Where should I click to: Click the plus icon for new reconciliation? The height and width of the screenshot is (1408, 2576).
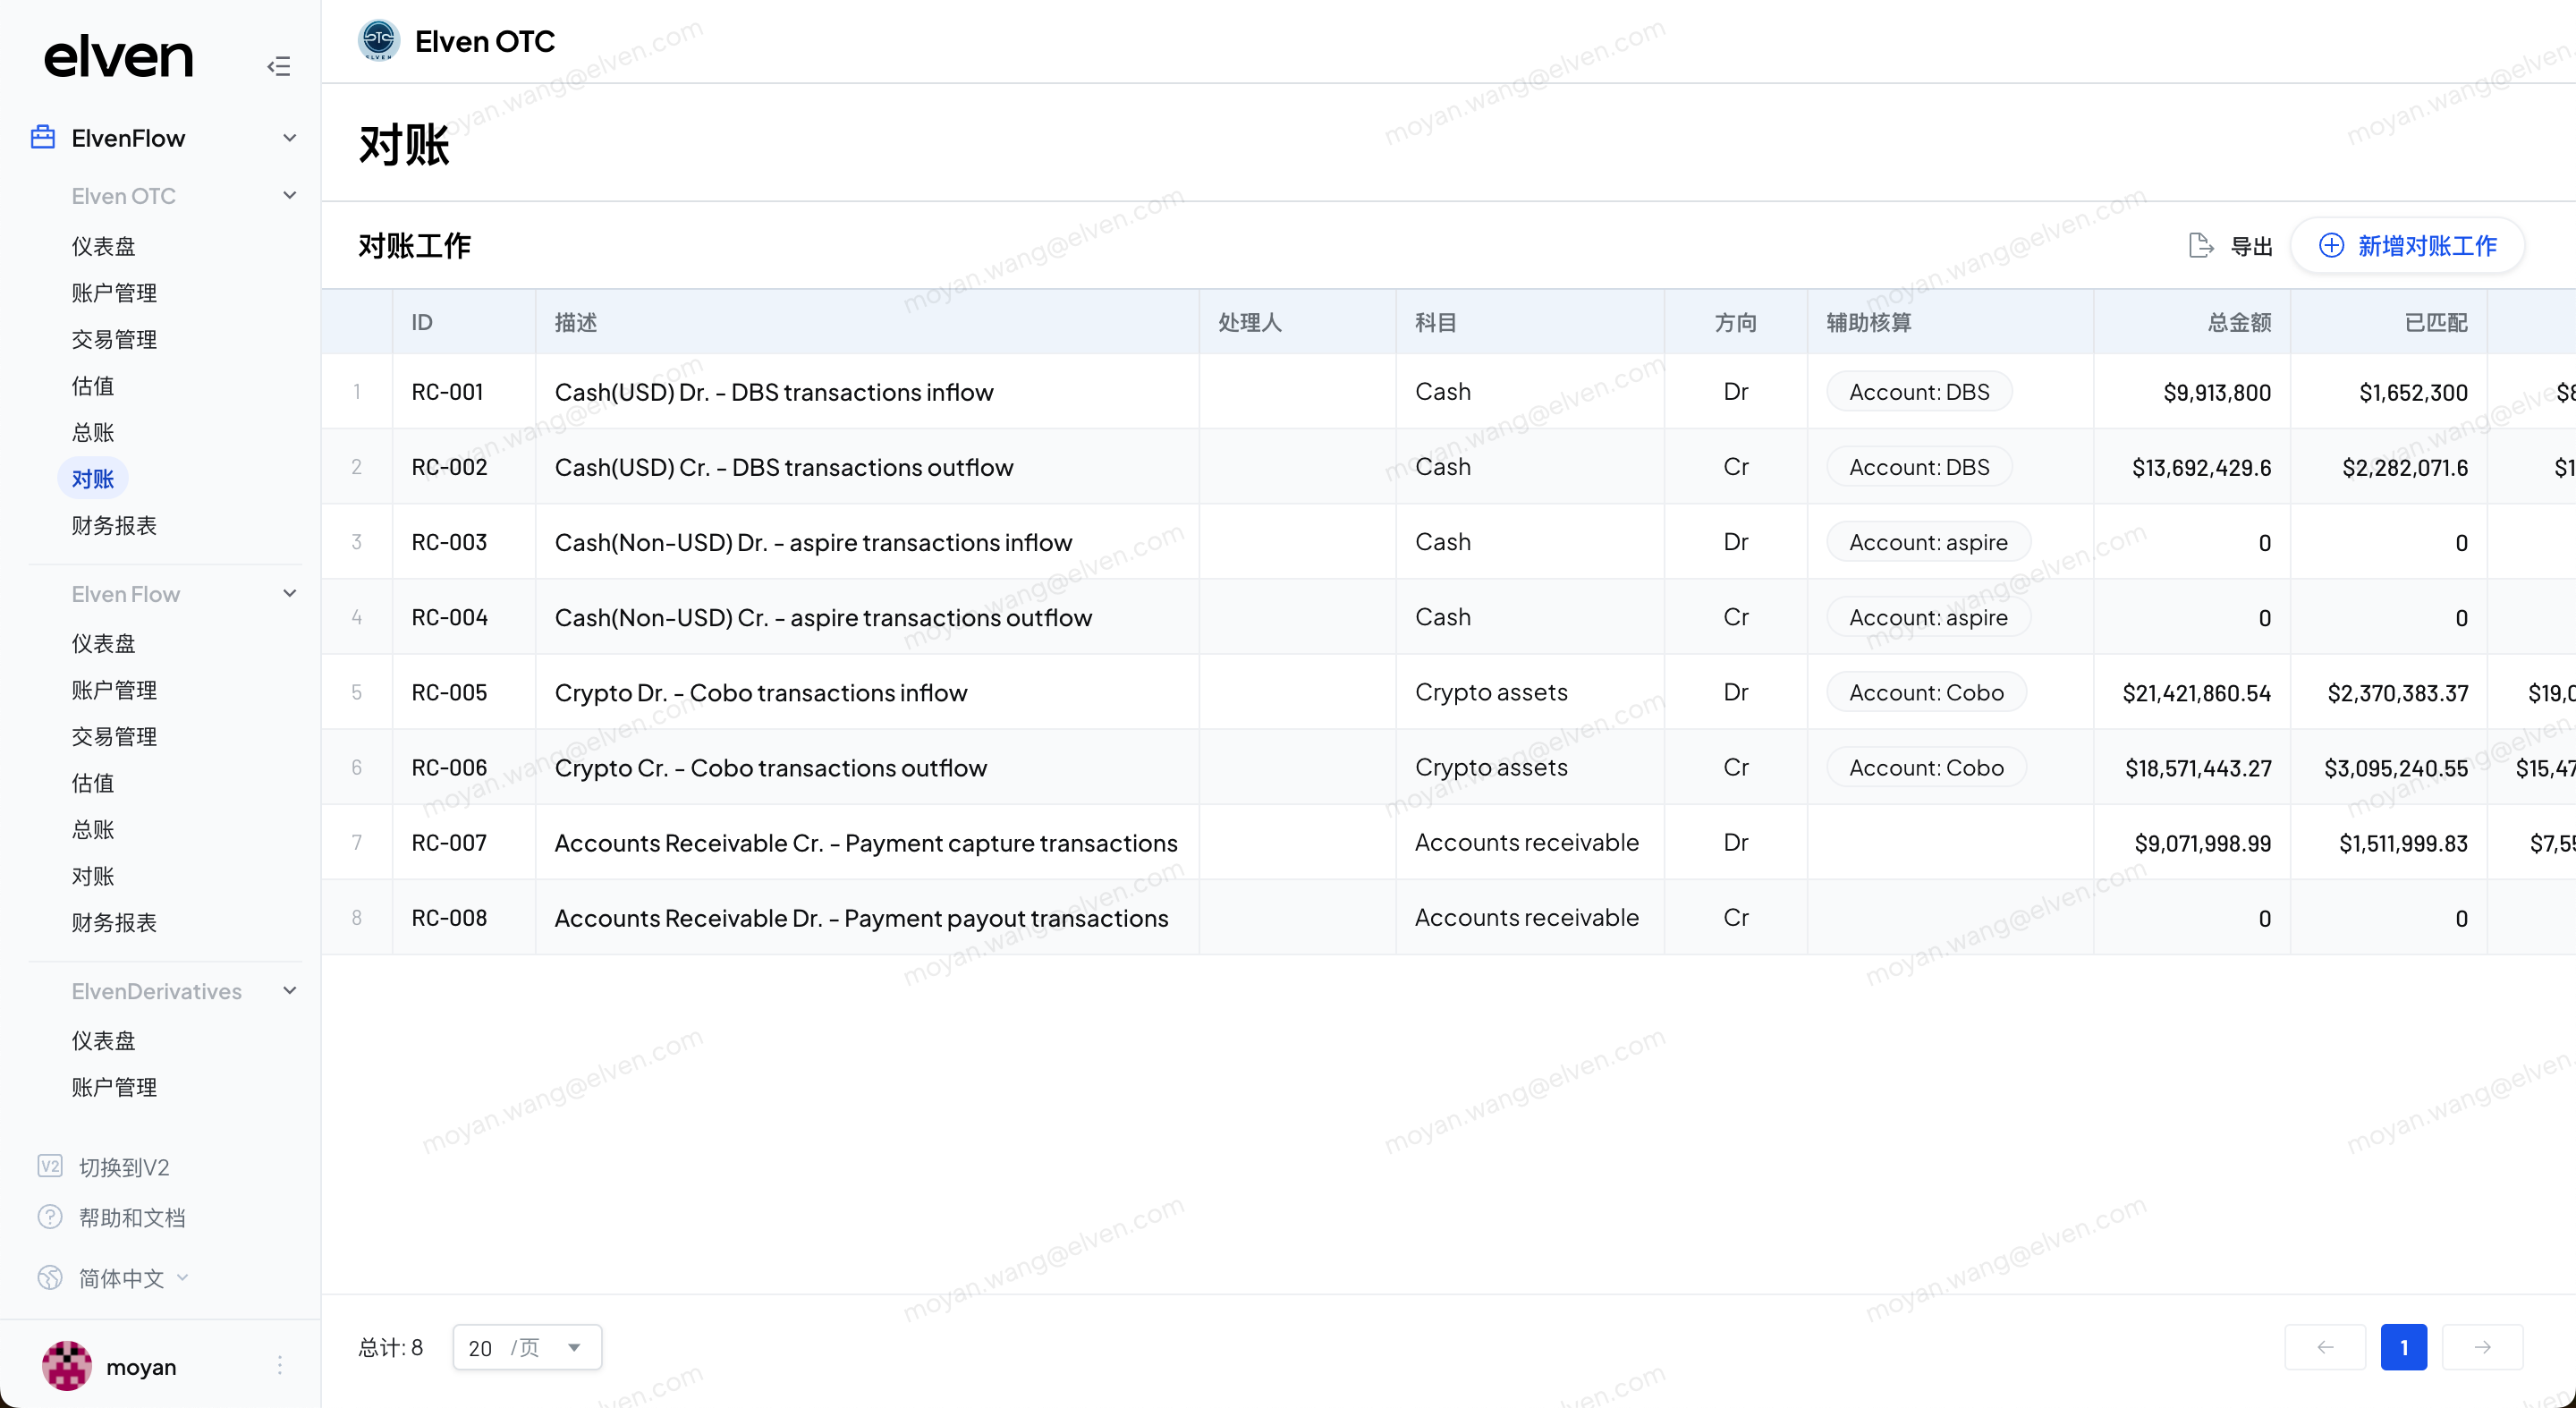(2330, 246)
